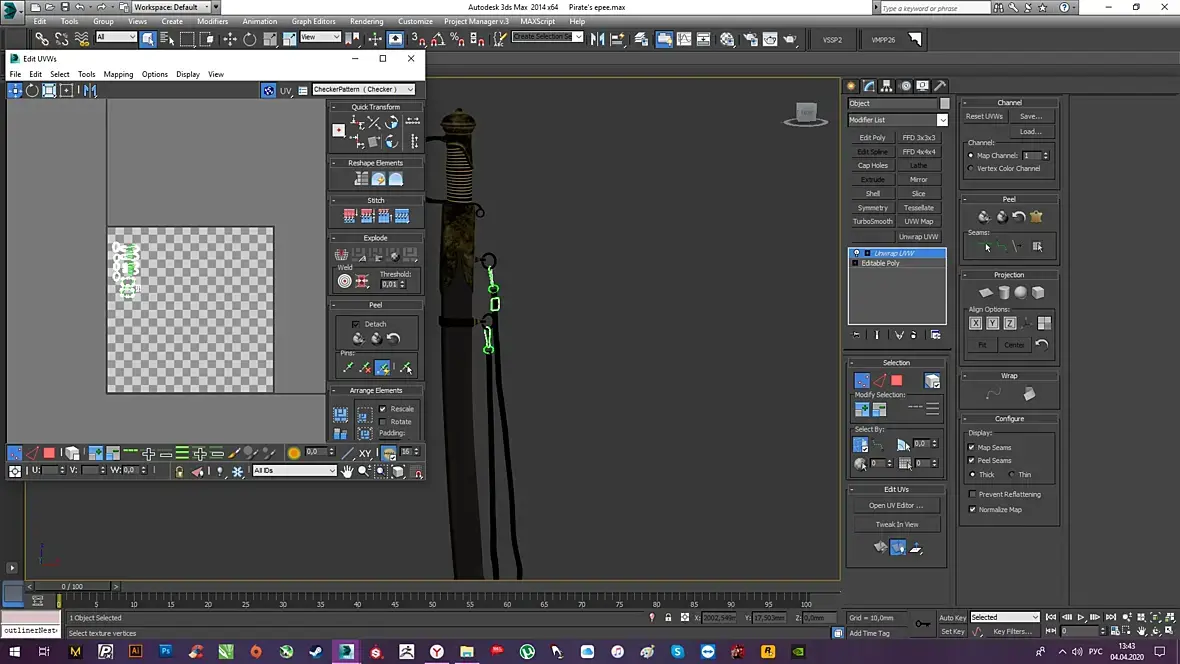Image resolution: width=1180 pixels, height=664 pixels.
Task: Select the Vertex Color Channel radio button
Action: point(971,168)
